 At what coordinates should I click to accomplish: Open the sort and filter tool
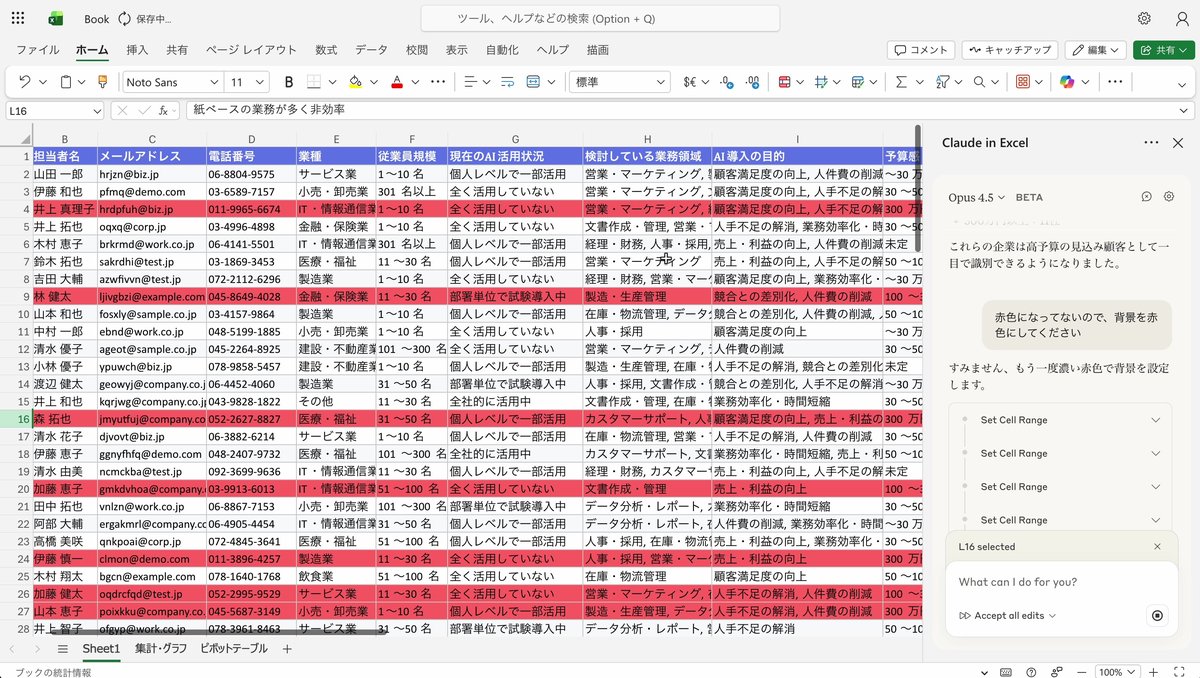(942, 82)
